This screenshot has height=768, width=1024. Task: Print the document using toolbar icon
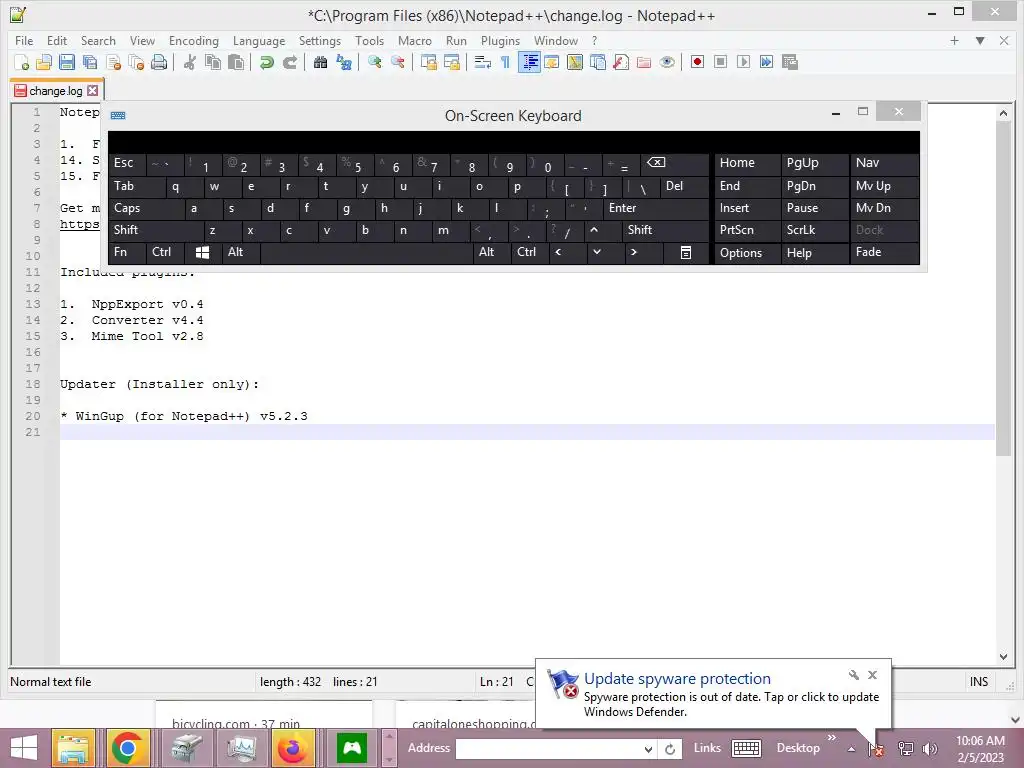click(159, 62)
